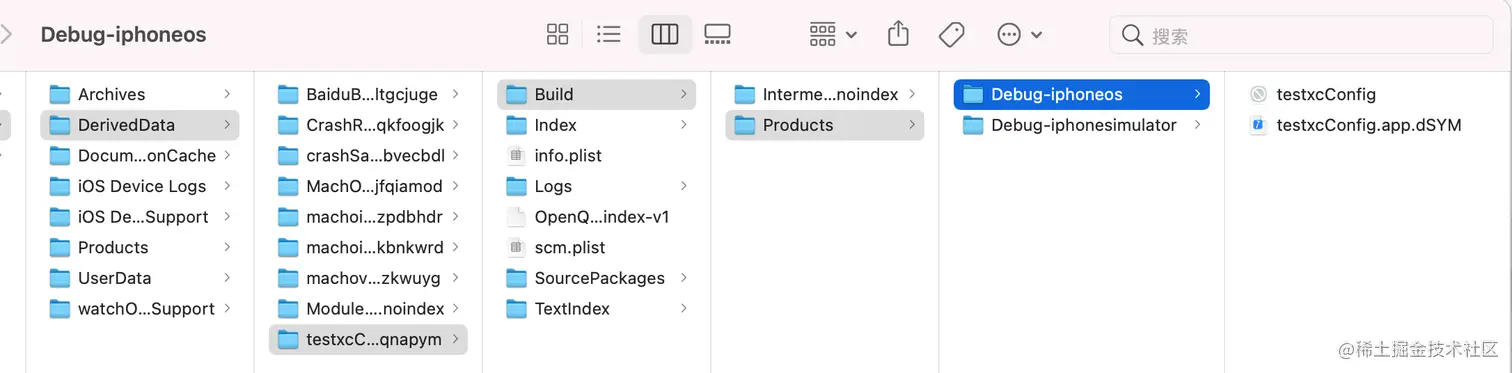Click the Edit Tags icon
Image resolution: width=1512 pixels, height=373 pixels.
coord(951,35)
